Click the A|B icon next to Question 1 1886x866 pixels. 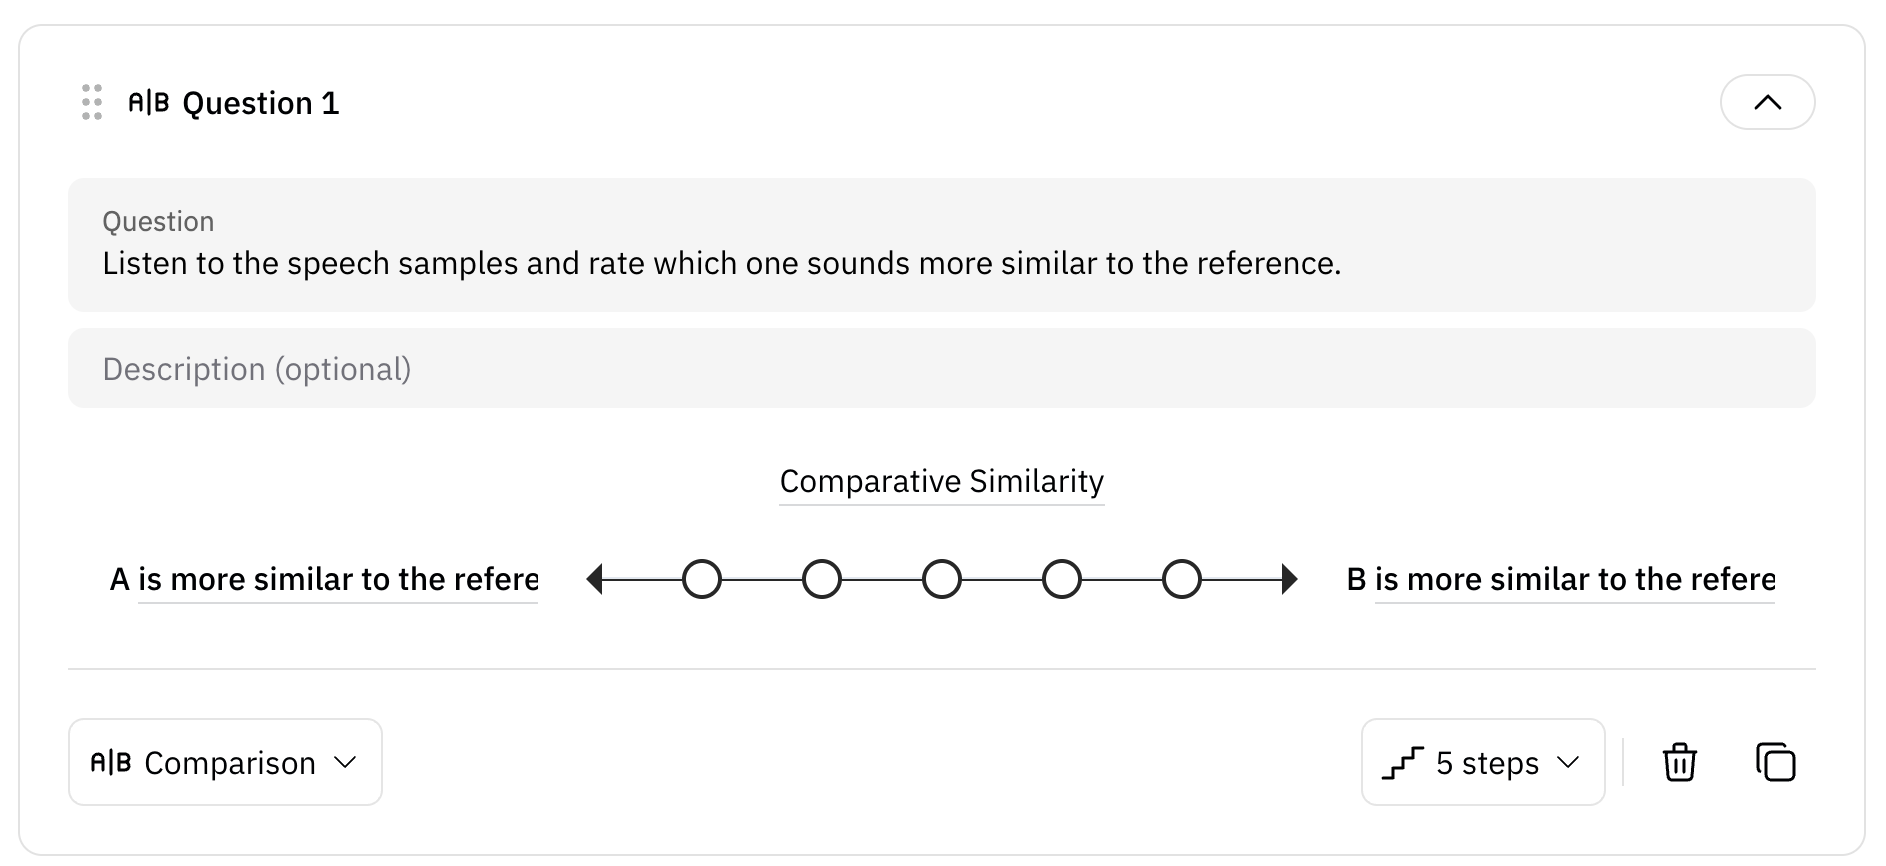tap(148, 102)
